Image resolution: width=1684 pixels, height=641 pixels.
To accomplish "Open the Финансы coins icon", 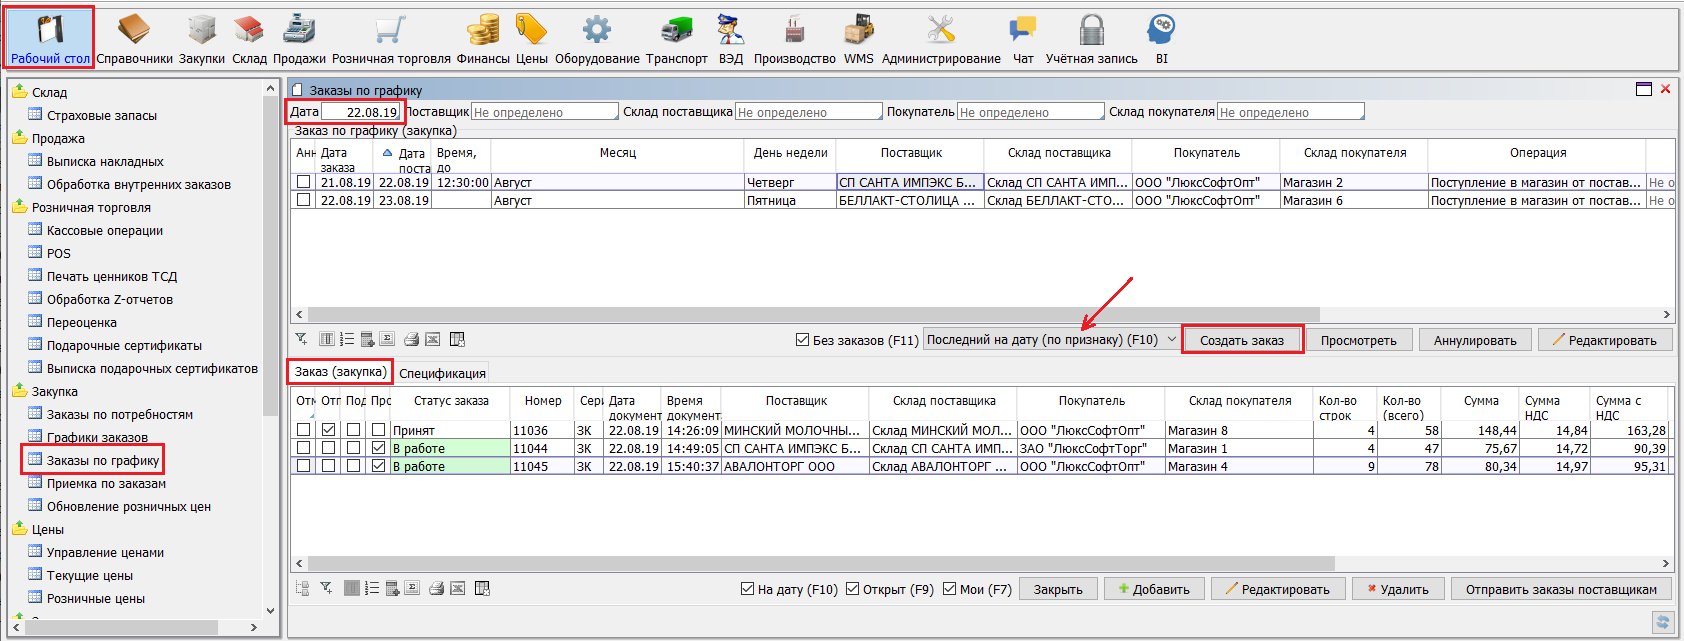I will click(x=483, y=39).
